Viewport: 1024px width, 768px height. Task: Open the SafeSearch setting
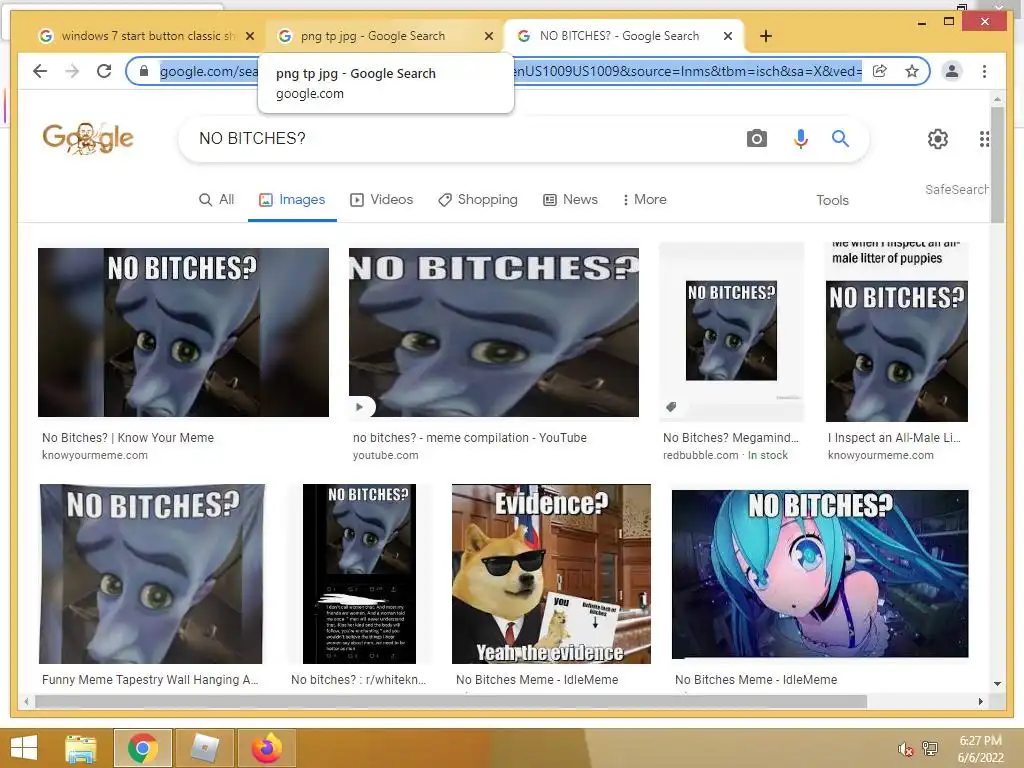click(x=957, y=189)
